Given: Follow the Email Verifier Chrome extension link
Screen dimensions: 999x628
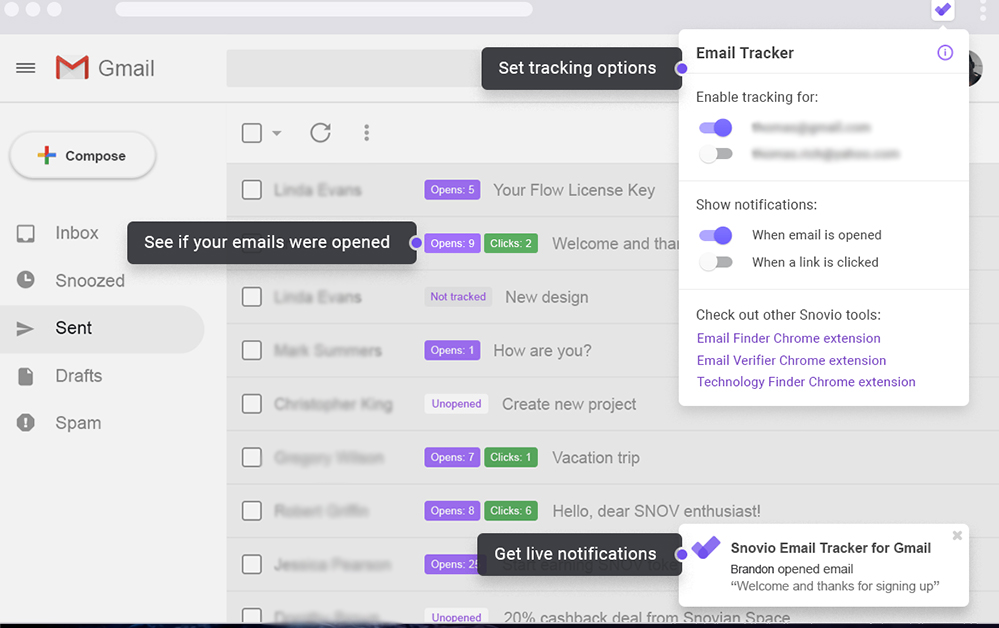Looking at the screenshot, I should (791, 360).
